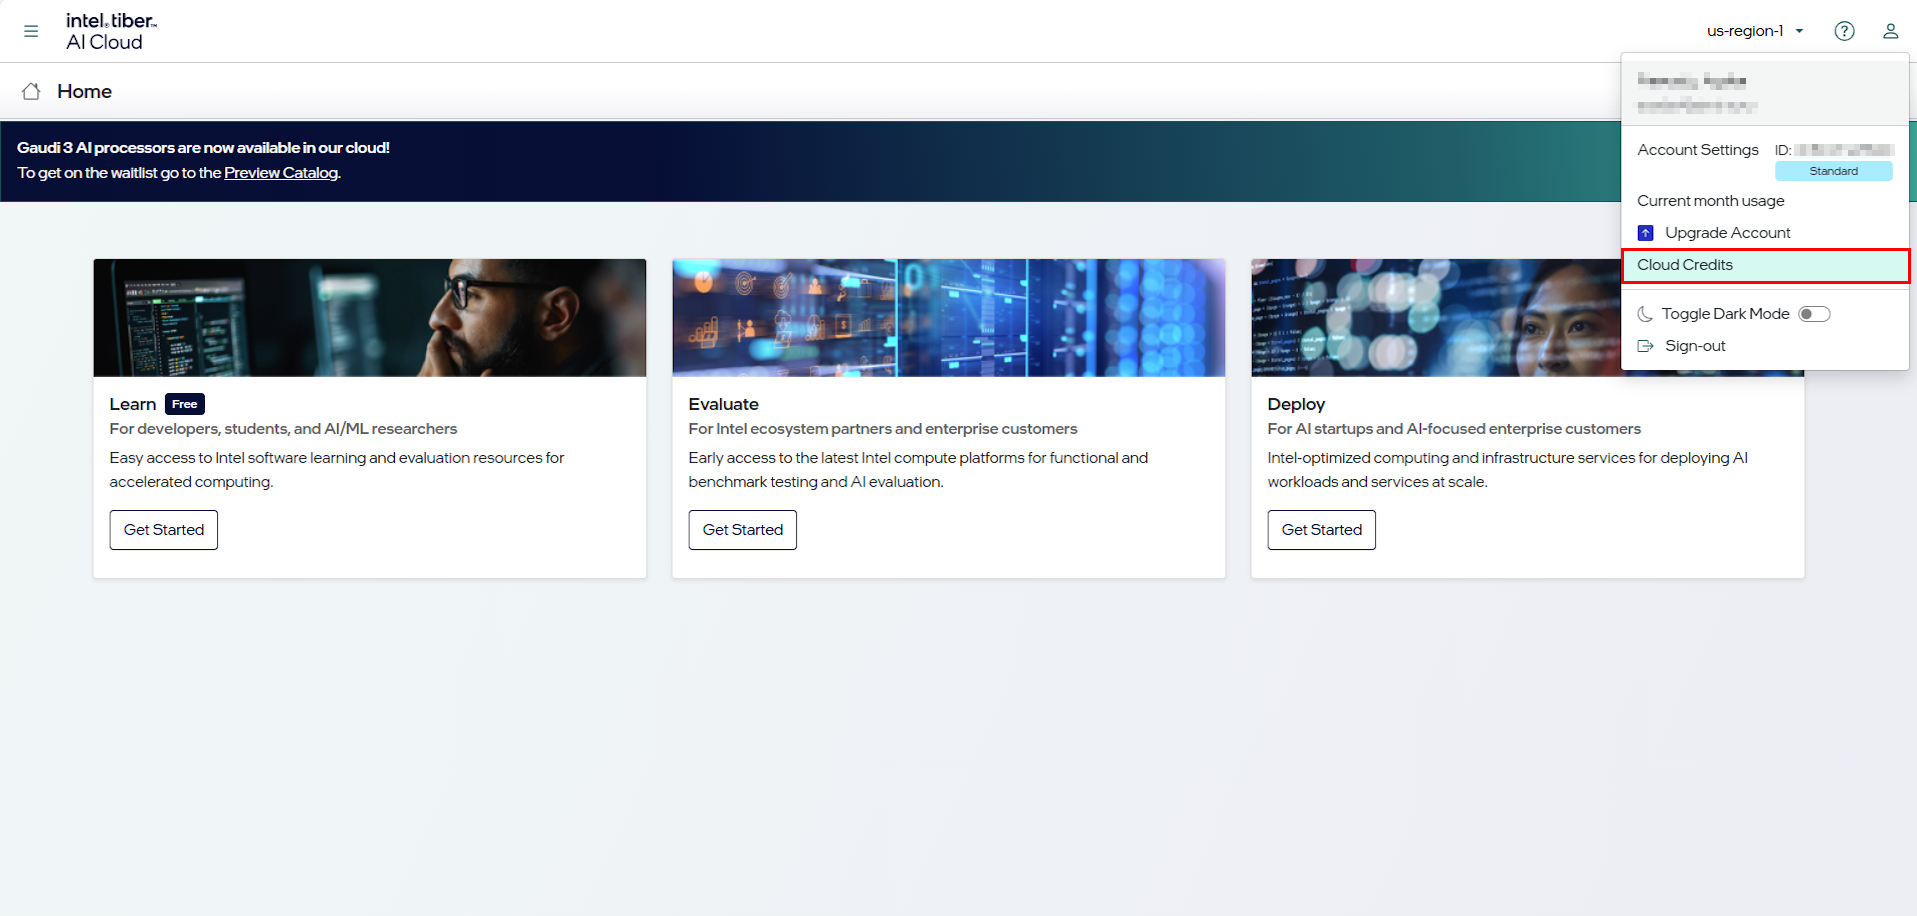
Task: Click the user profile icon
Action: coord(1890,31)
